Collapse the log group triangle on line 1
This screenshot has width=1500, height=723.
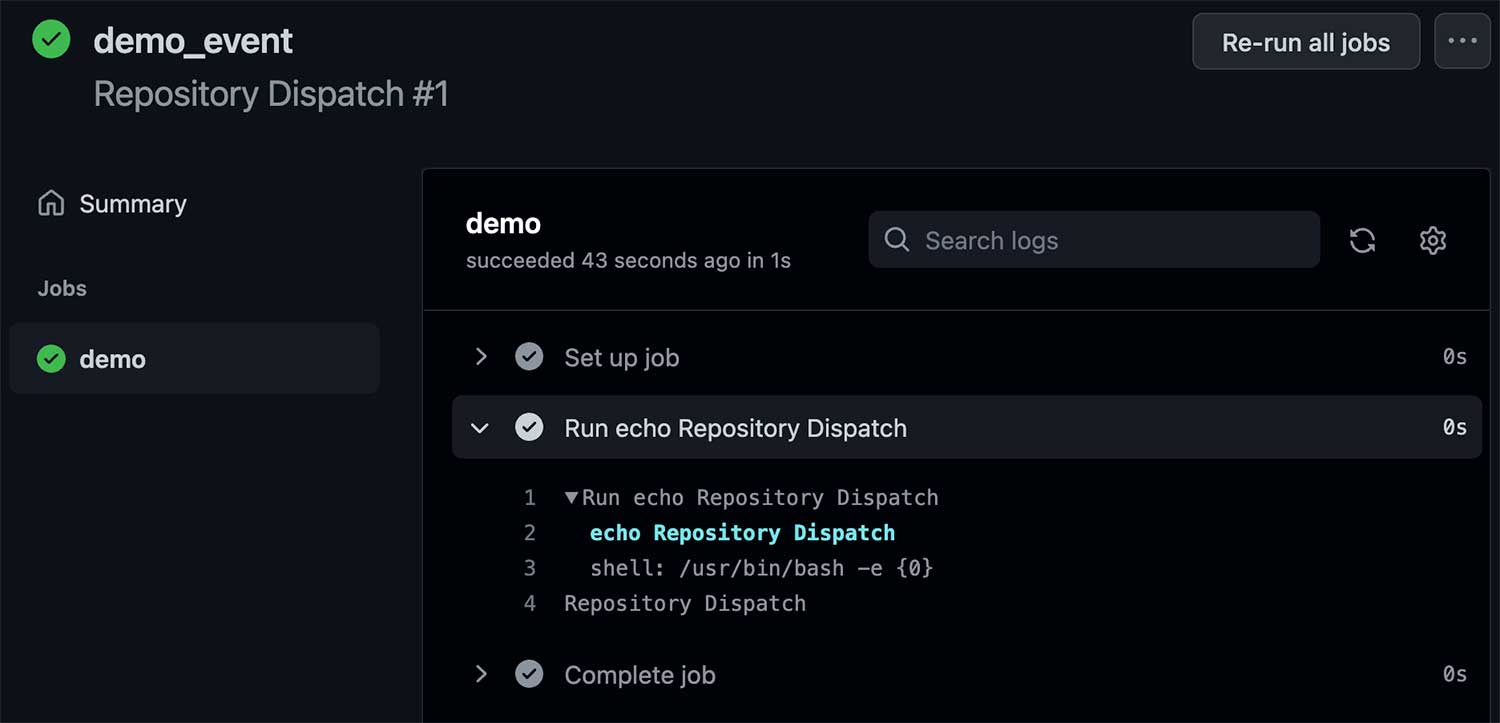point(572,497)
